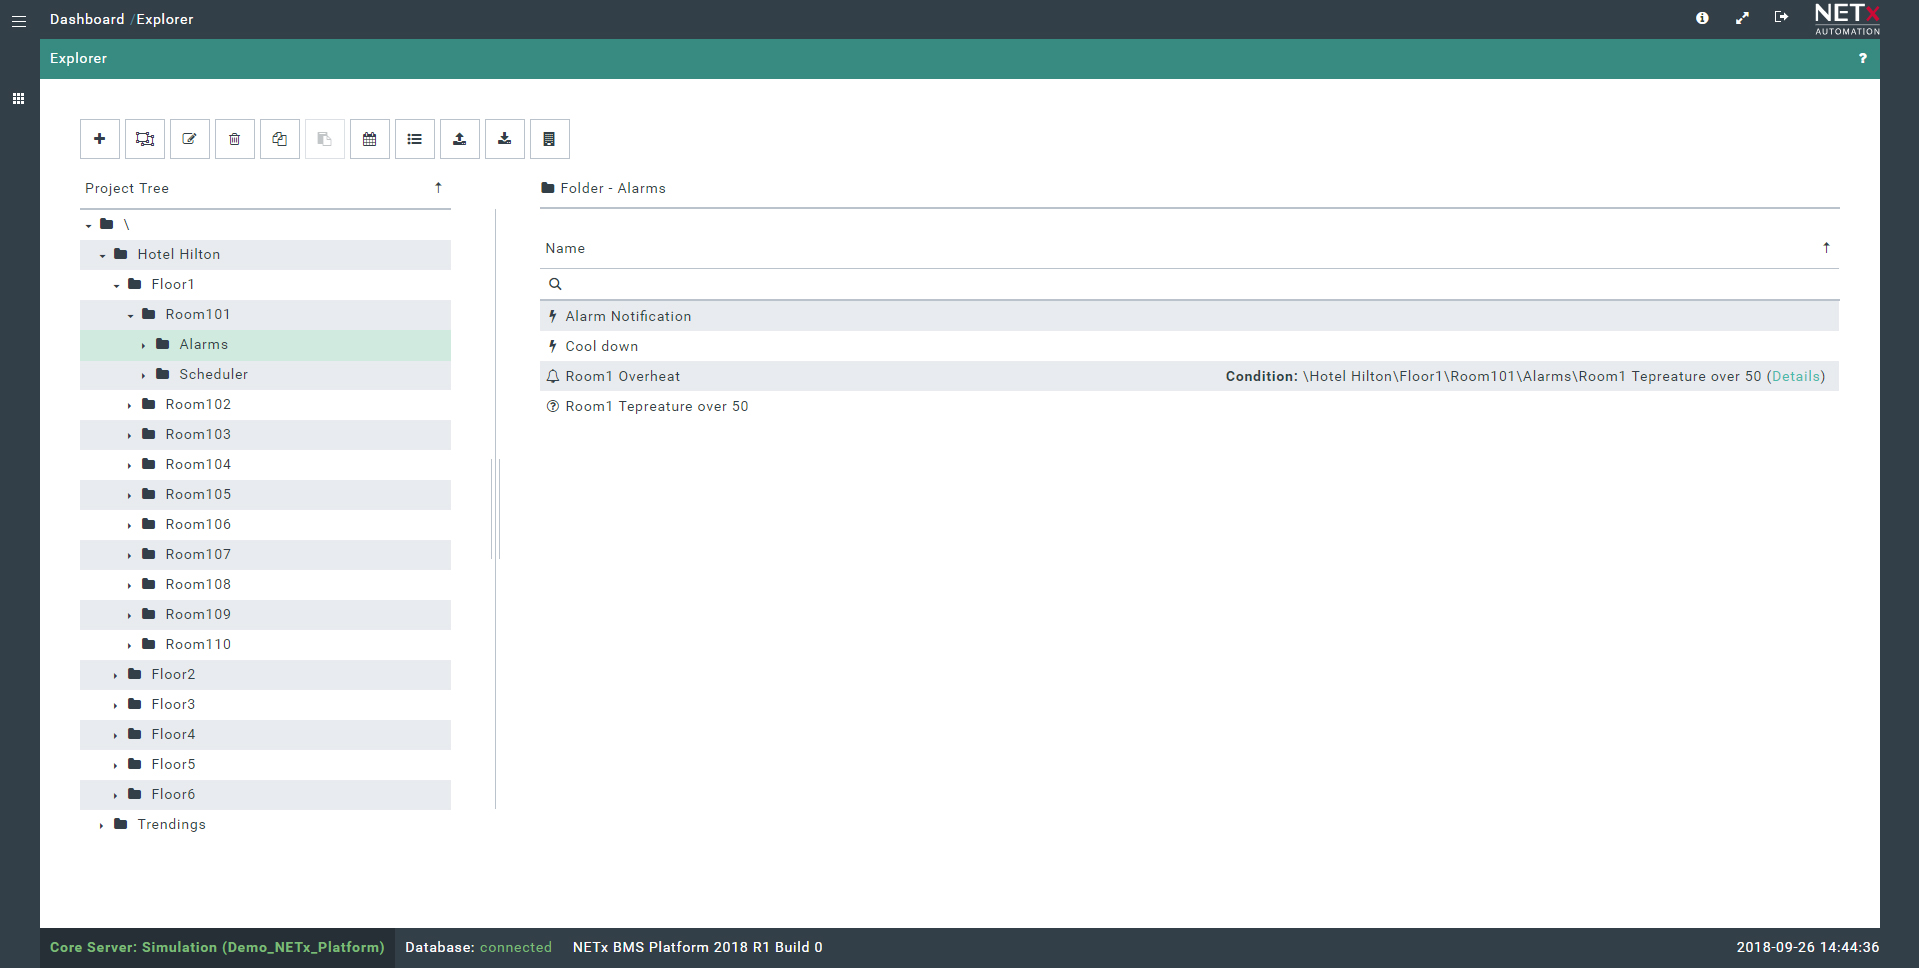Click lightning icon of Alarm Notification
Screen dimensions: 1919x968
pyautogui.click(x=552, y=316)
